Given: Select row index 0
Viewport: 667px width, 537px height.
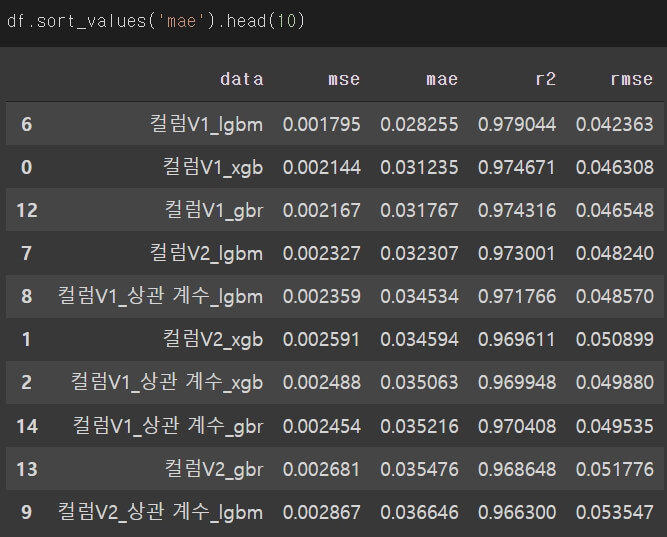Looking at the screenshot, I should tap(26, 167).
